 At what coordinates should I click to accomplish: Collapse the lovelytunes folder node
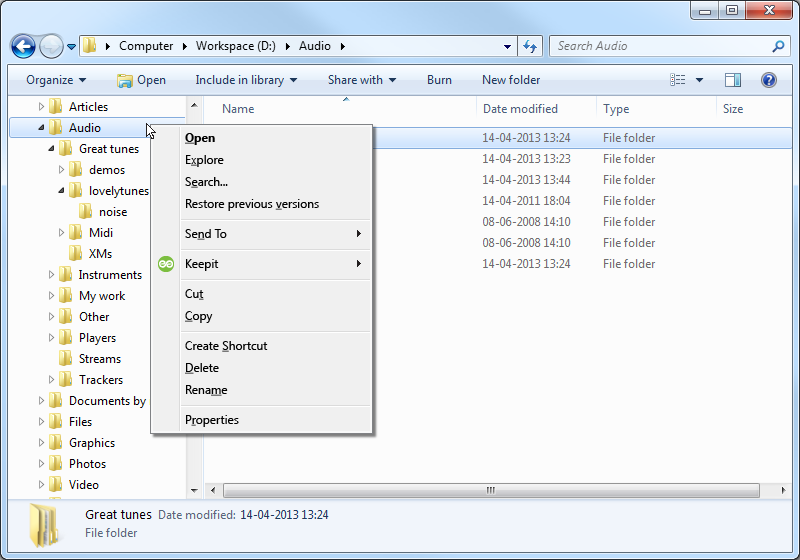(x=61, y=190)
